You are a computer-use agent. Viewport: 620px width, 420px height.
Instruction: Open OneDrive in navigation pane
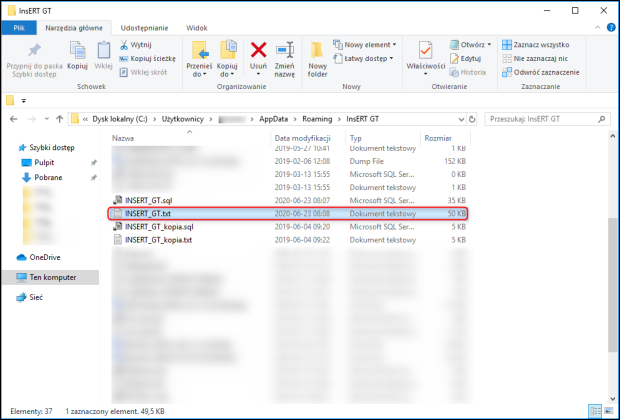39,257
